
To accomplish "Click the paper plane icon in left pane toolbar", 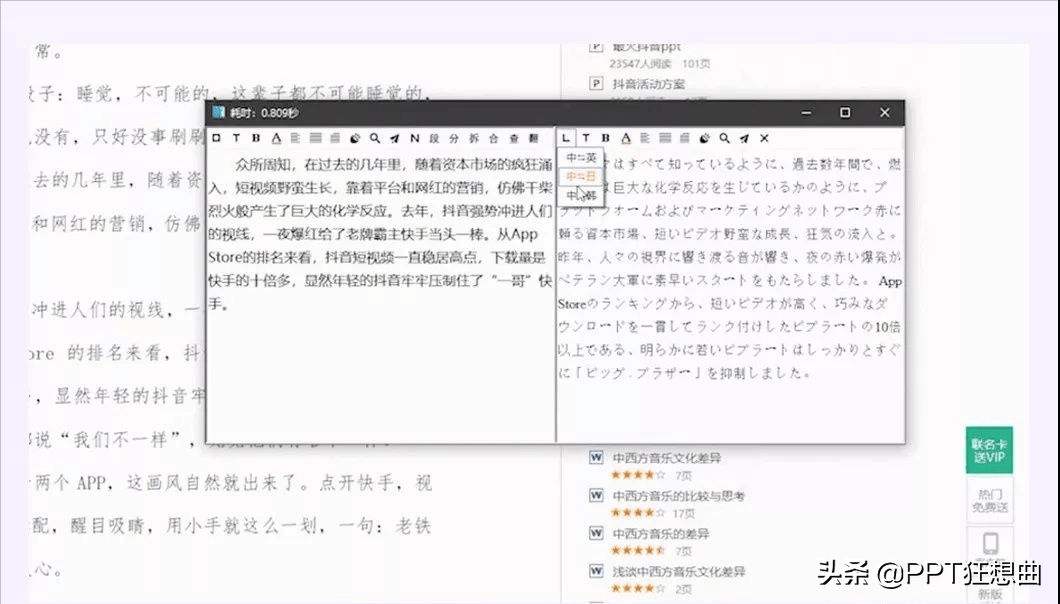I will [395, 138].
